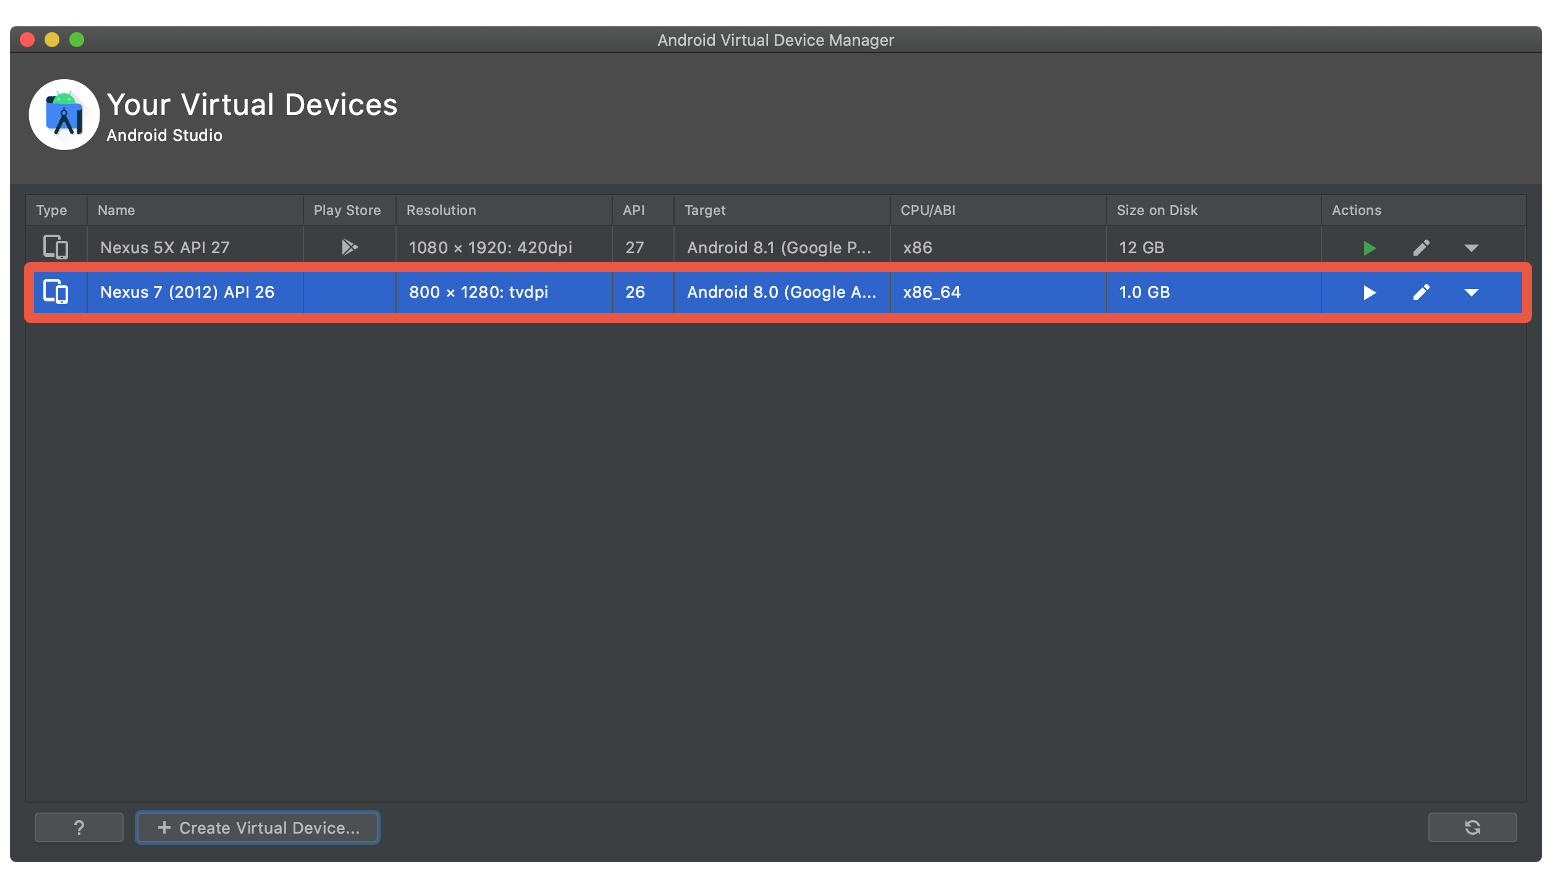
Task: Click Android 8.0 (Google A... target cell
Action: tap(782, 292)
